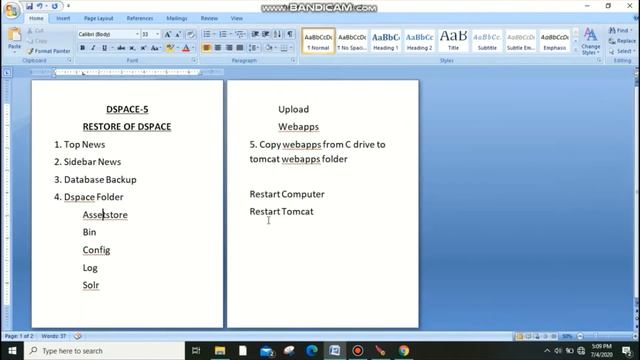Apply the Heading 1 style
This screenshot has height=360, width=640.
tap(386, 41)
